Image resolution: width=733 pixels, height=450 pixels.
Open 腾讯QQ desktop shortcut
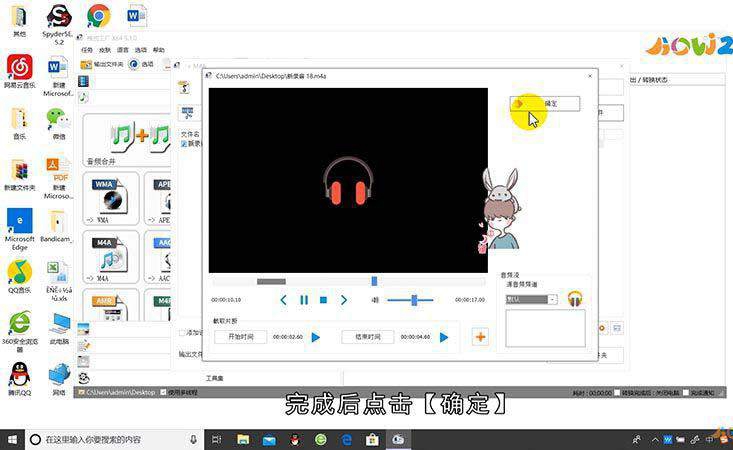click(x=20, y=379)
